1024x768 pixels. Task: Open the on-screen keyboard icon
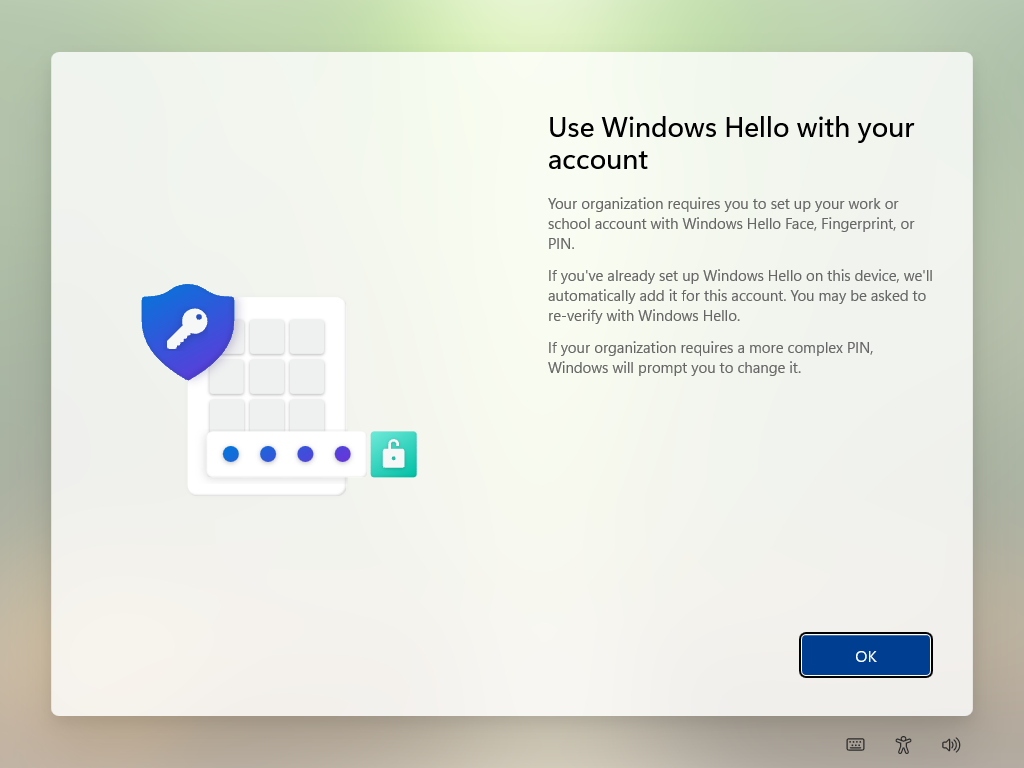[855, 744]
